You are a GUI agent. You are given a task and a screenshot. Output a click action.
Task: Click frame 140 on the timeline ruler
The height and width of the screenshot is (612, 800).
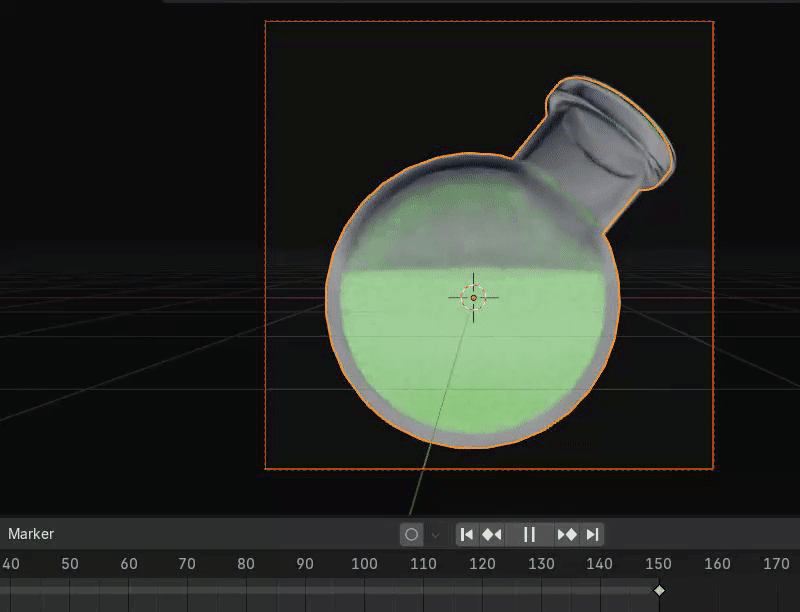click(600, 564)
